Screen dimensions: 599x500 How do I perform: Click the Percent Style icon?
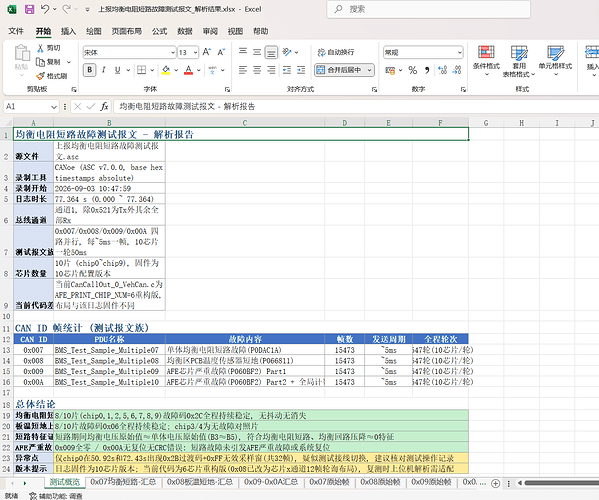413,70
